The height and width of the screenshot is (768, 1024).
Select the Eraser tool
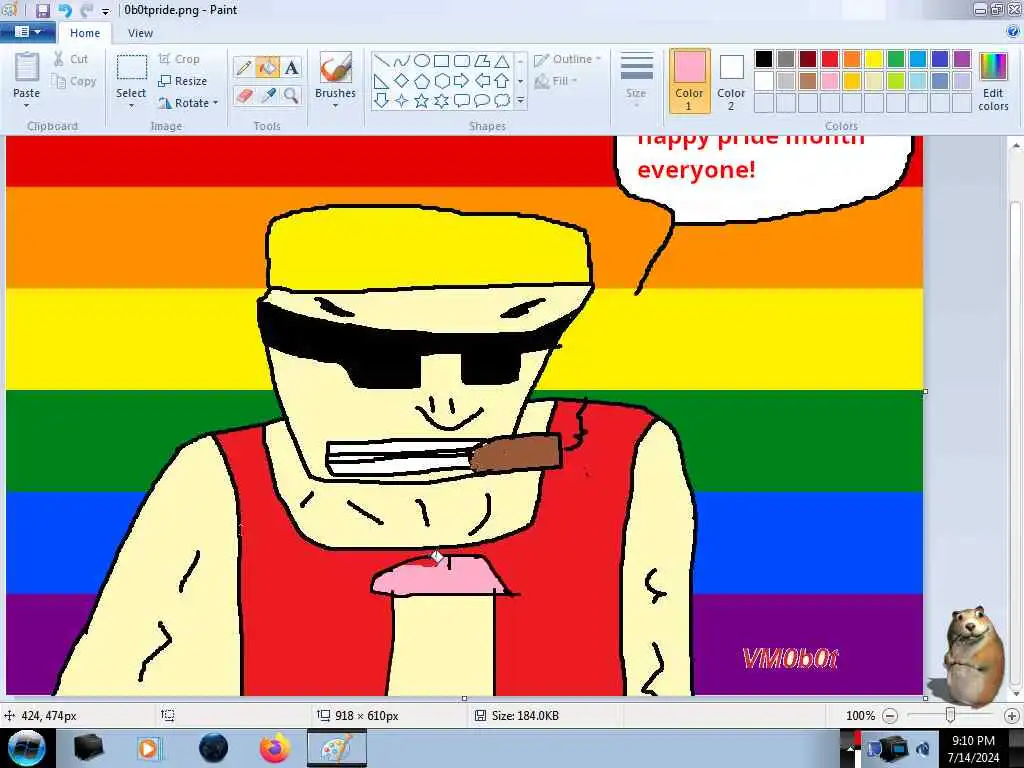coord(244,95)
